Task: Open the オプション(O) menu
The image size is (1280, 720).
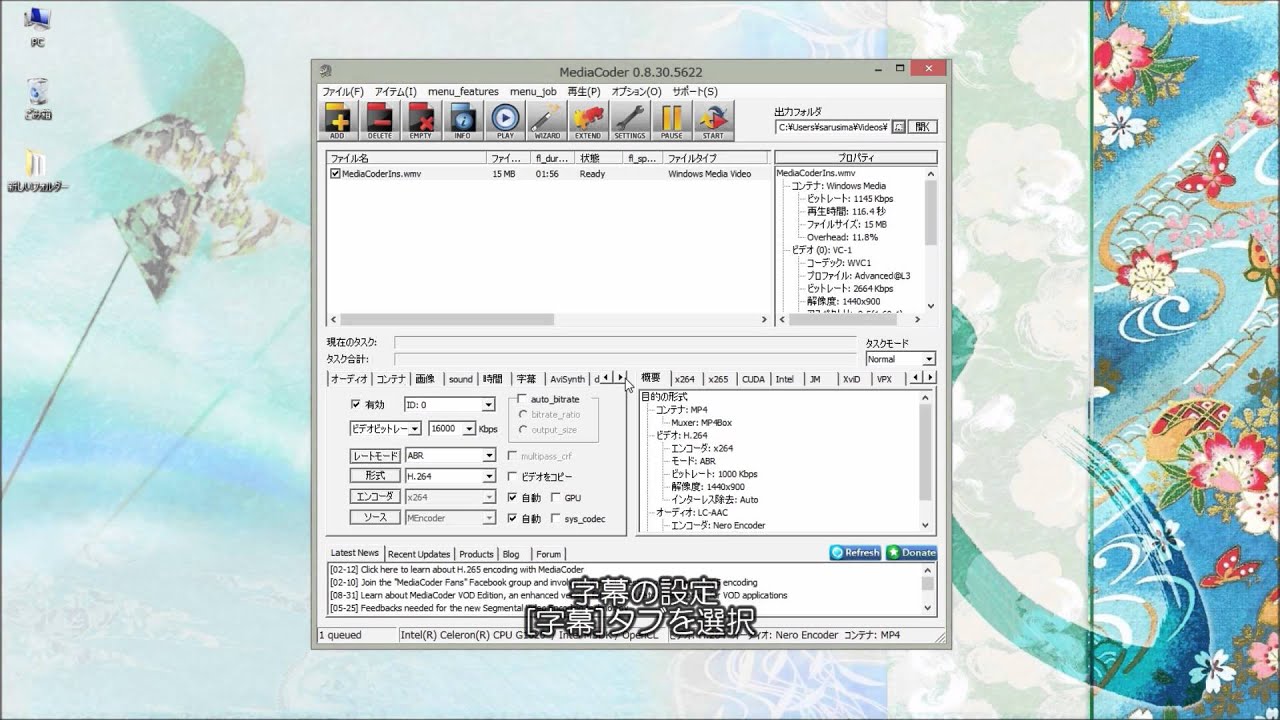Action: [x=636, y=91]
